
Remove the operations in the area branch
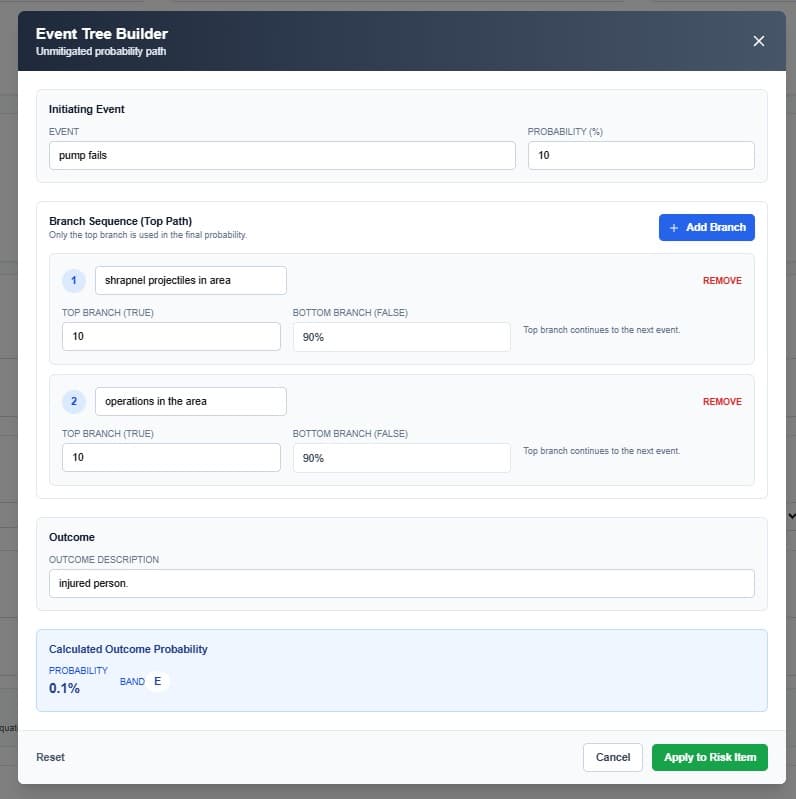point(722,402)
